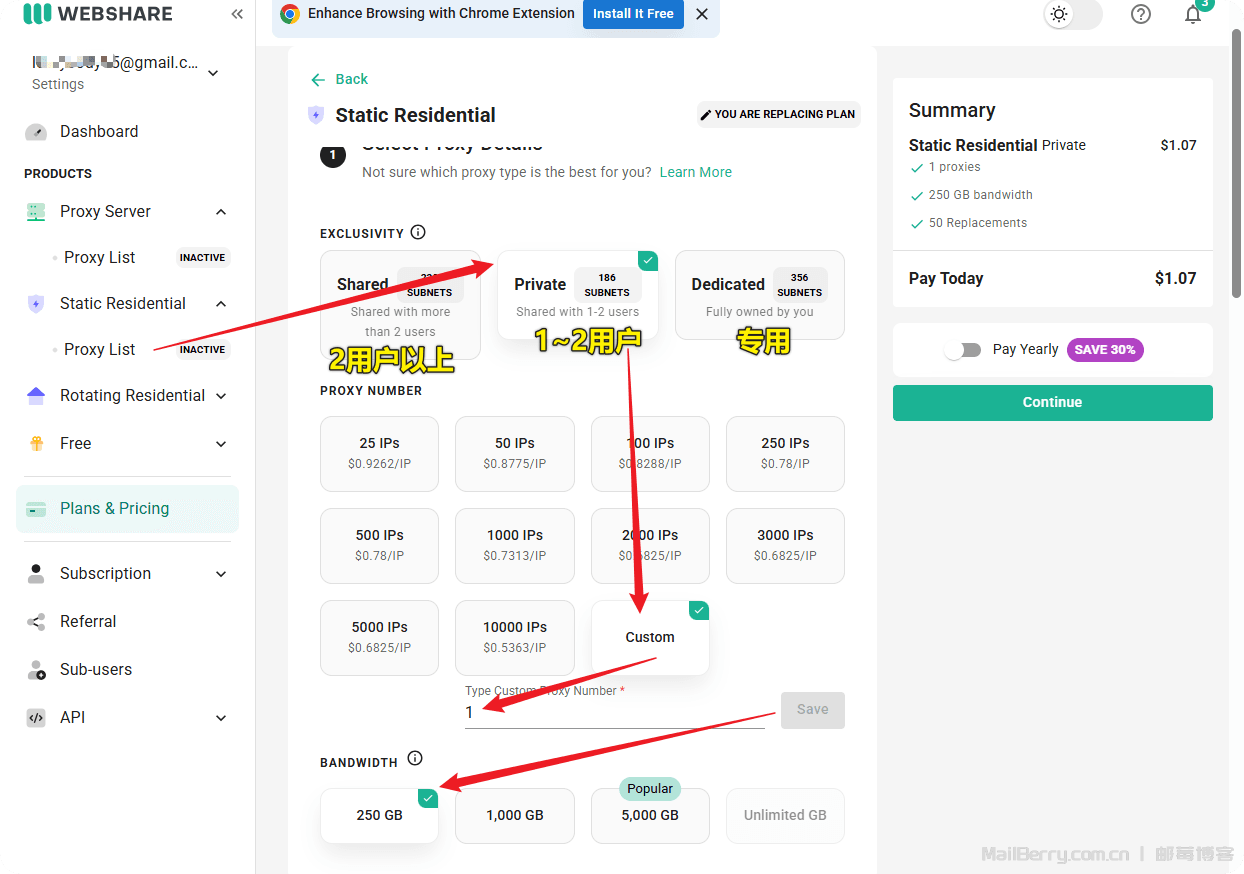Click the back arrow icon

click(318, 79)
